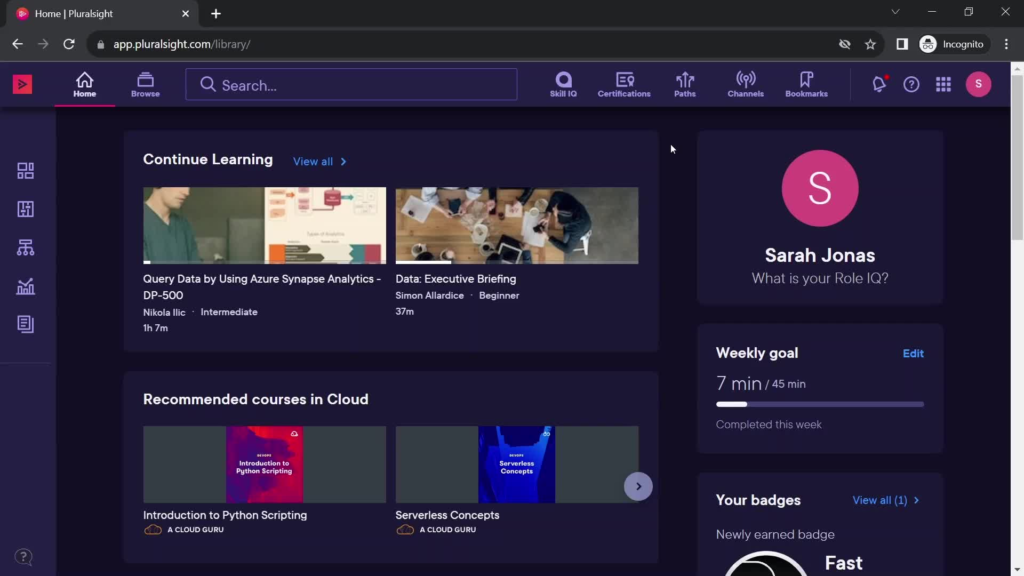Viewport: 1024px width, 576px height.
Task: Open the Certifications page icon
Action: coord(624,84)
